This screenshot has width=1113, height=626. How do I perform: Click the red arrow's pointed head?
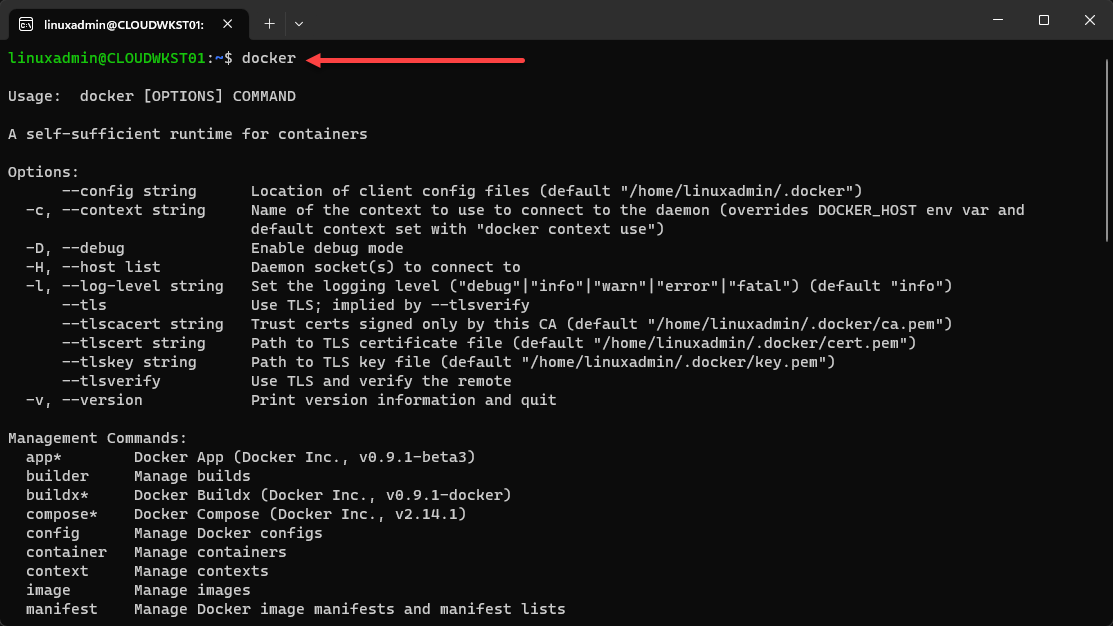pos(312,60)
